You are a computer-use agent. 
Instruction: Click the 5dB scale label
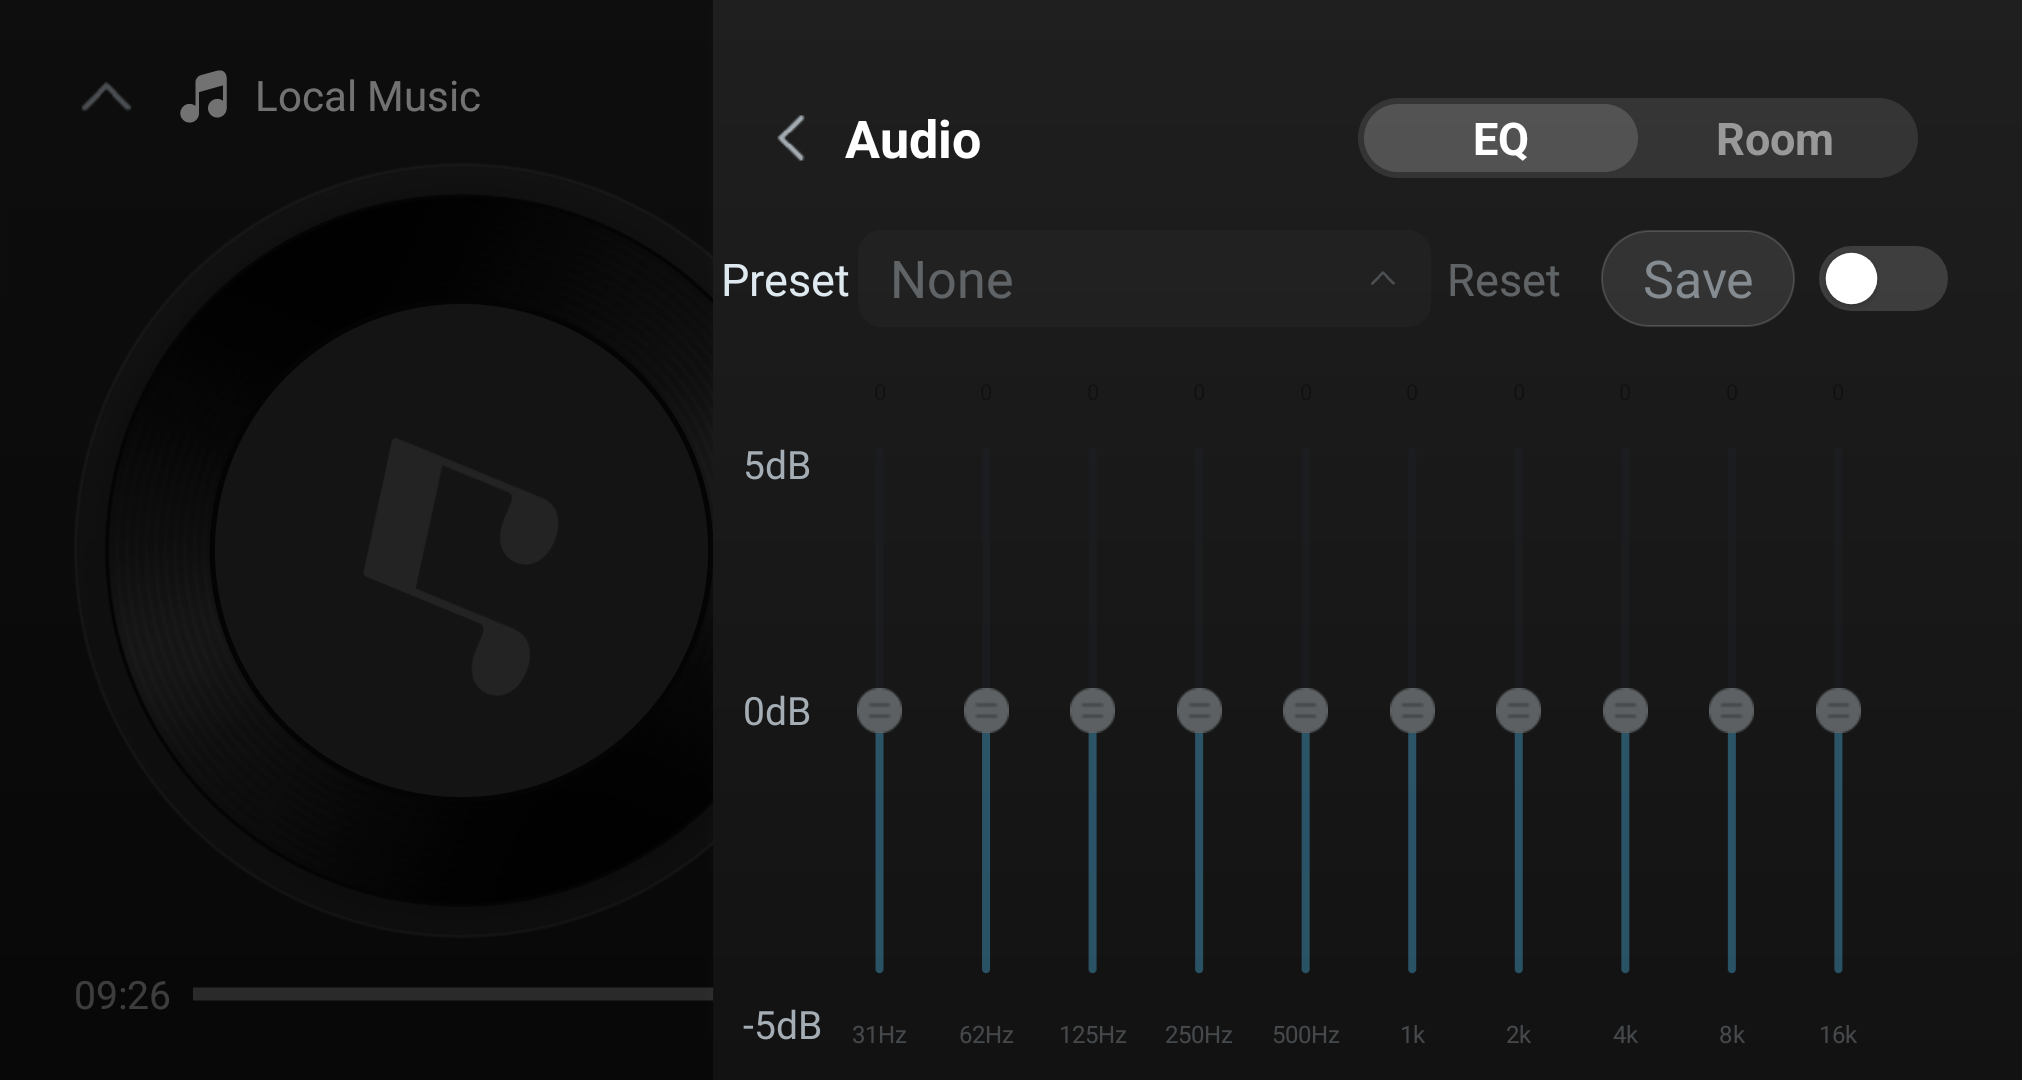point(777,466)
